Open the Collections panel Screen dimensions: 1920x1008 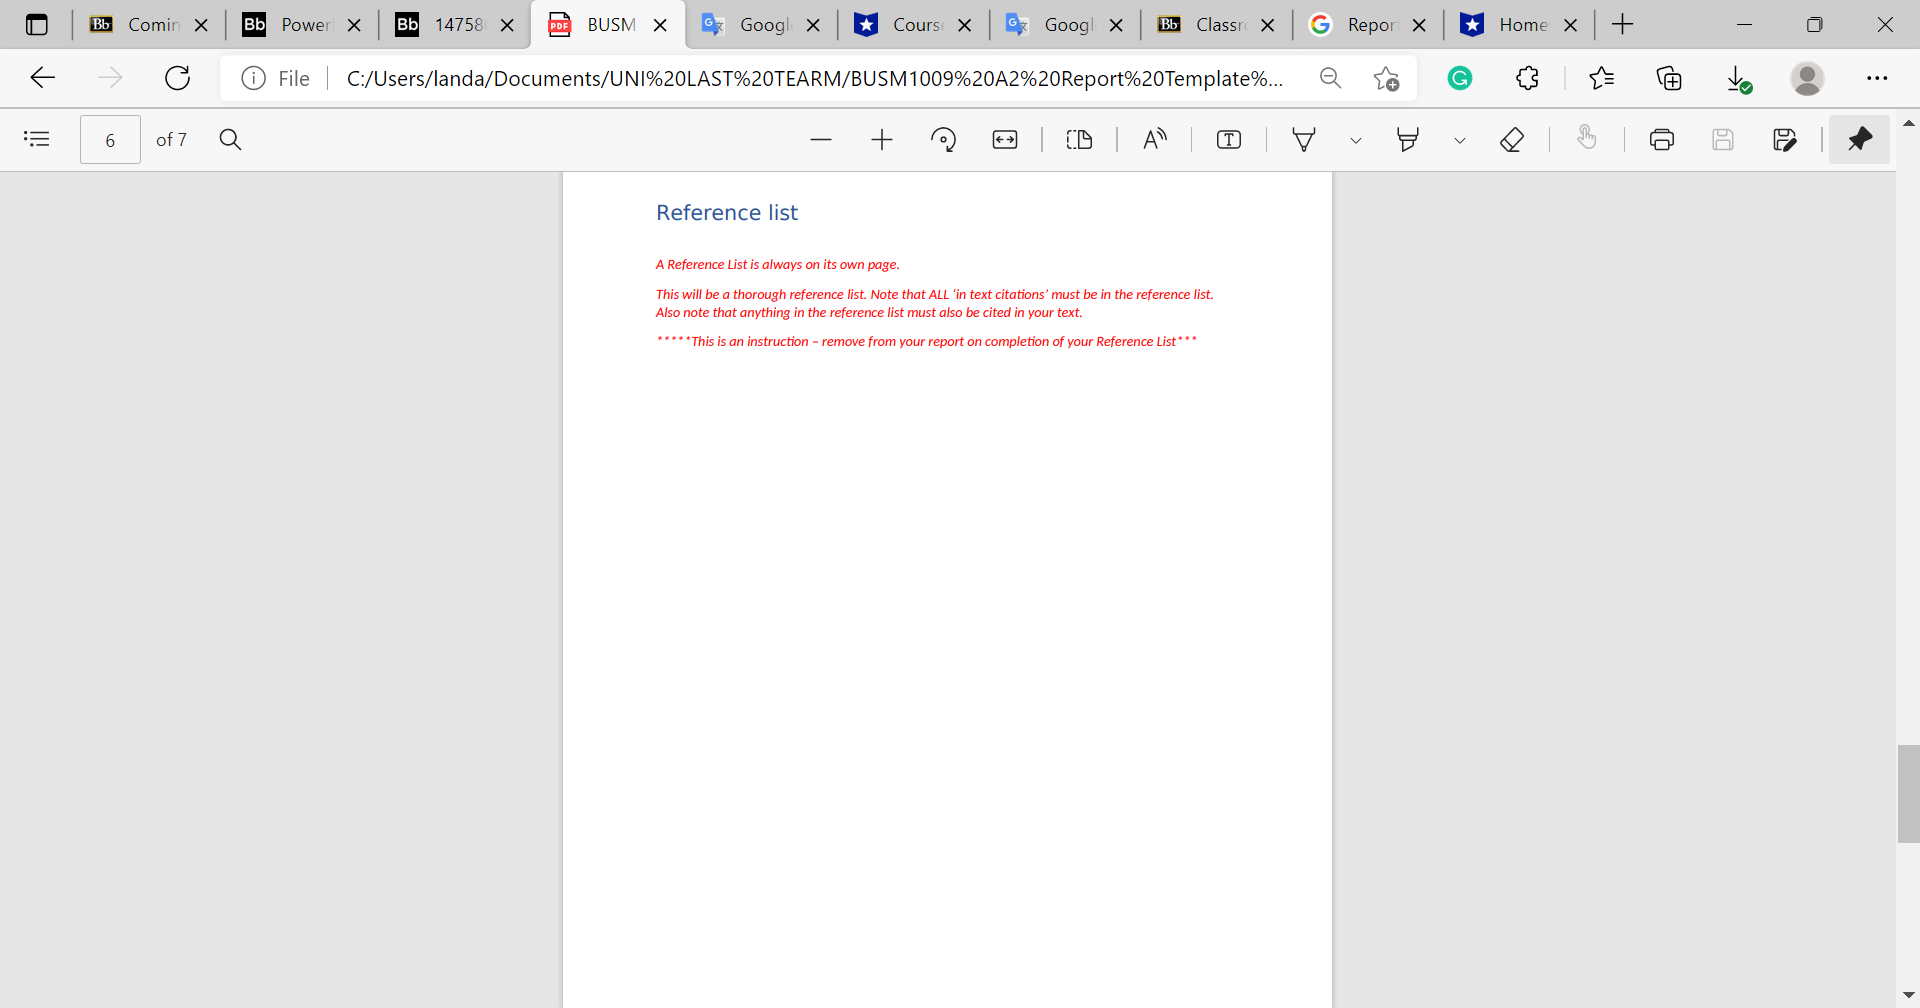click(x=1670, y=78)
